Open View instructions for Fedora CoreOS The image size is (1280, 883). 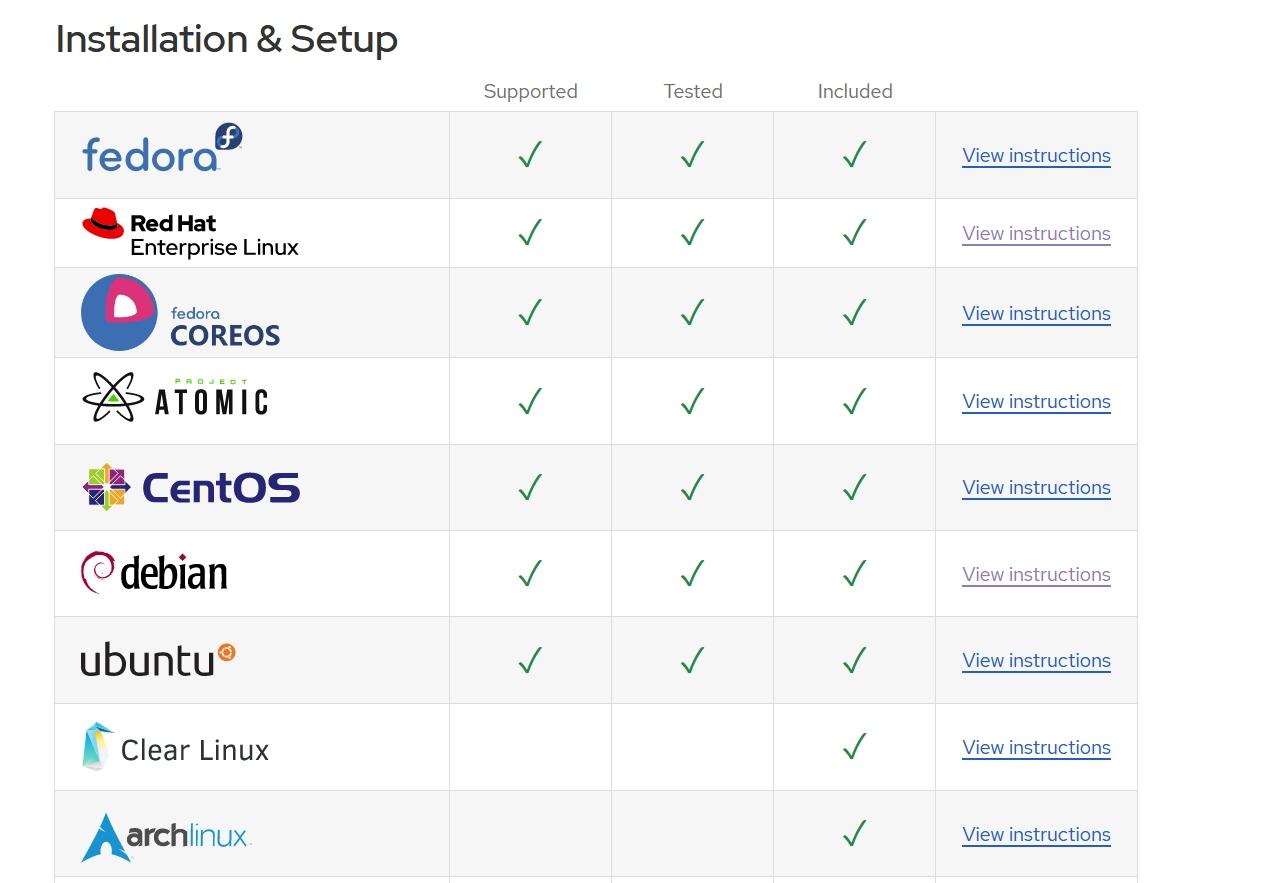(1036, 314)
